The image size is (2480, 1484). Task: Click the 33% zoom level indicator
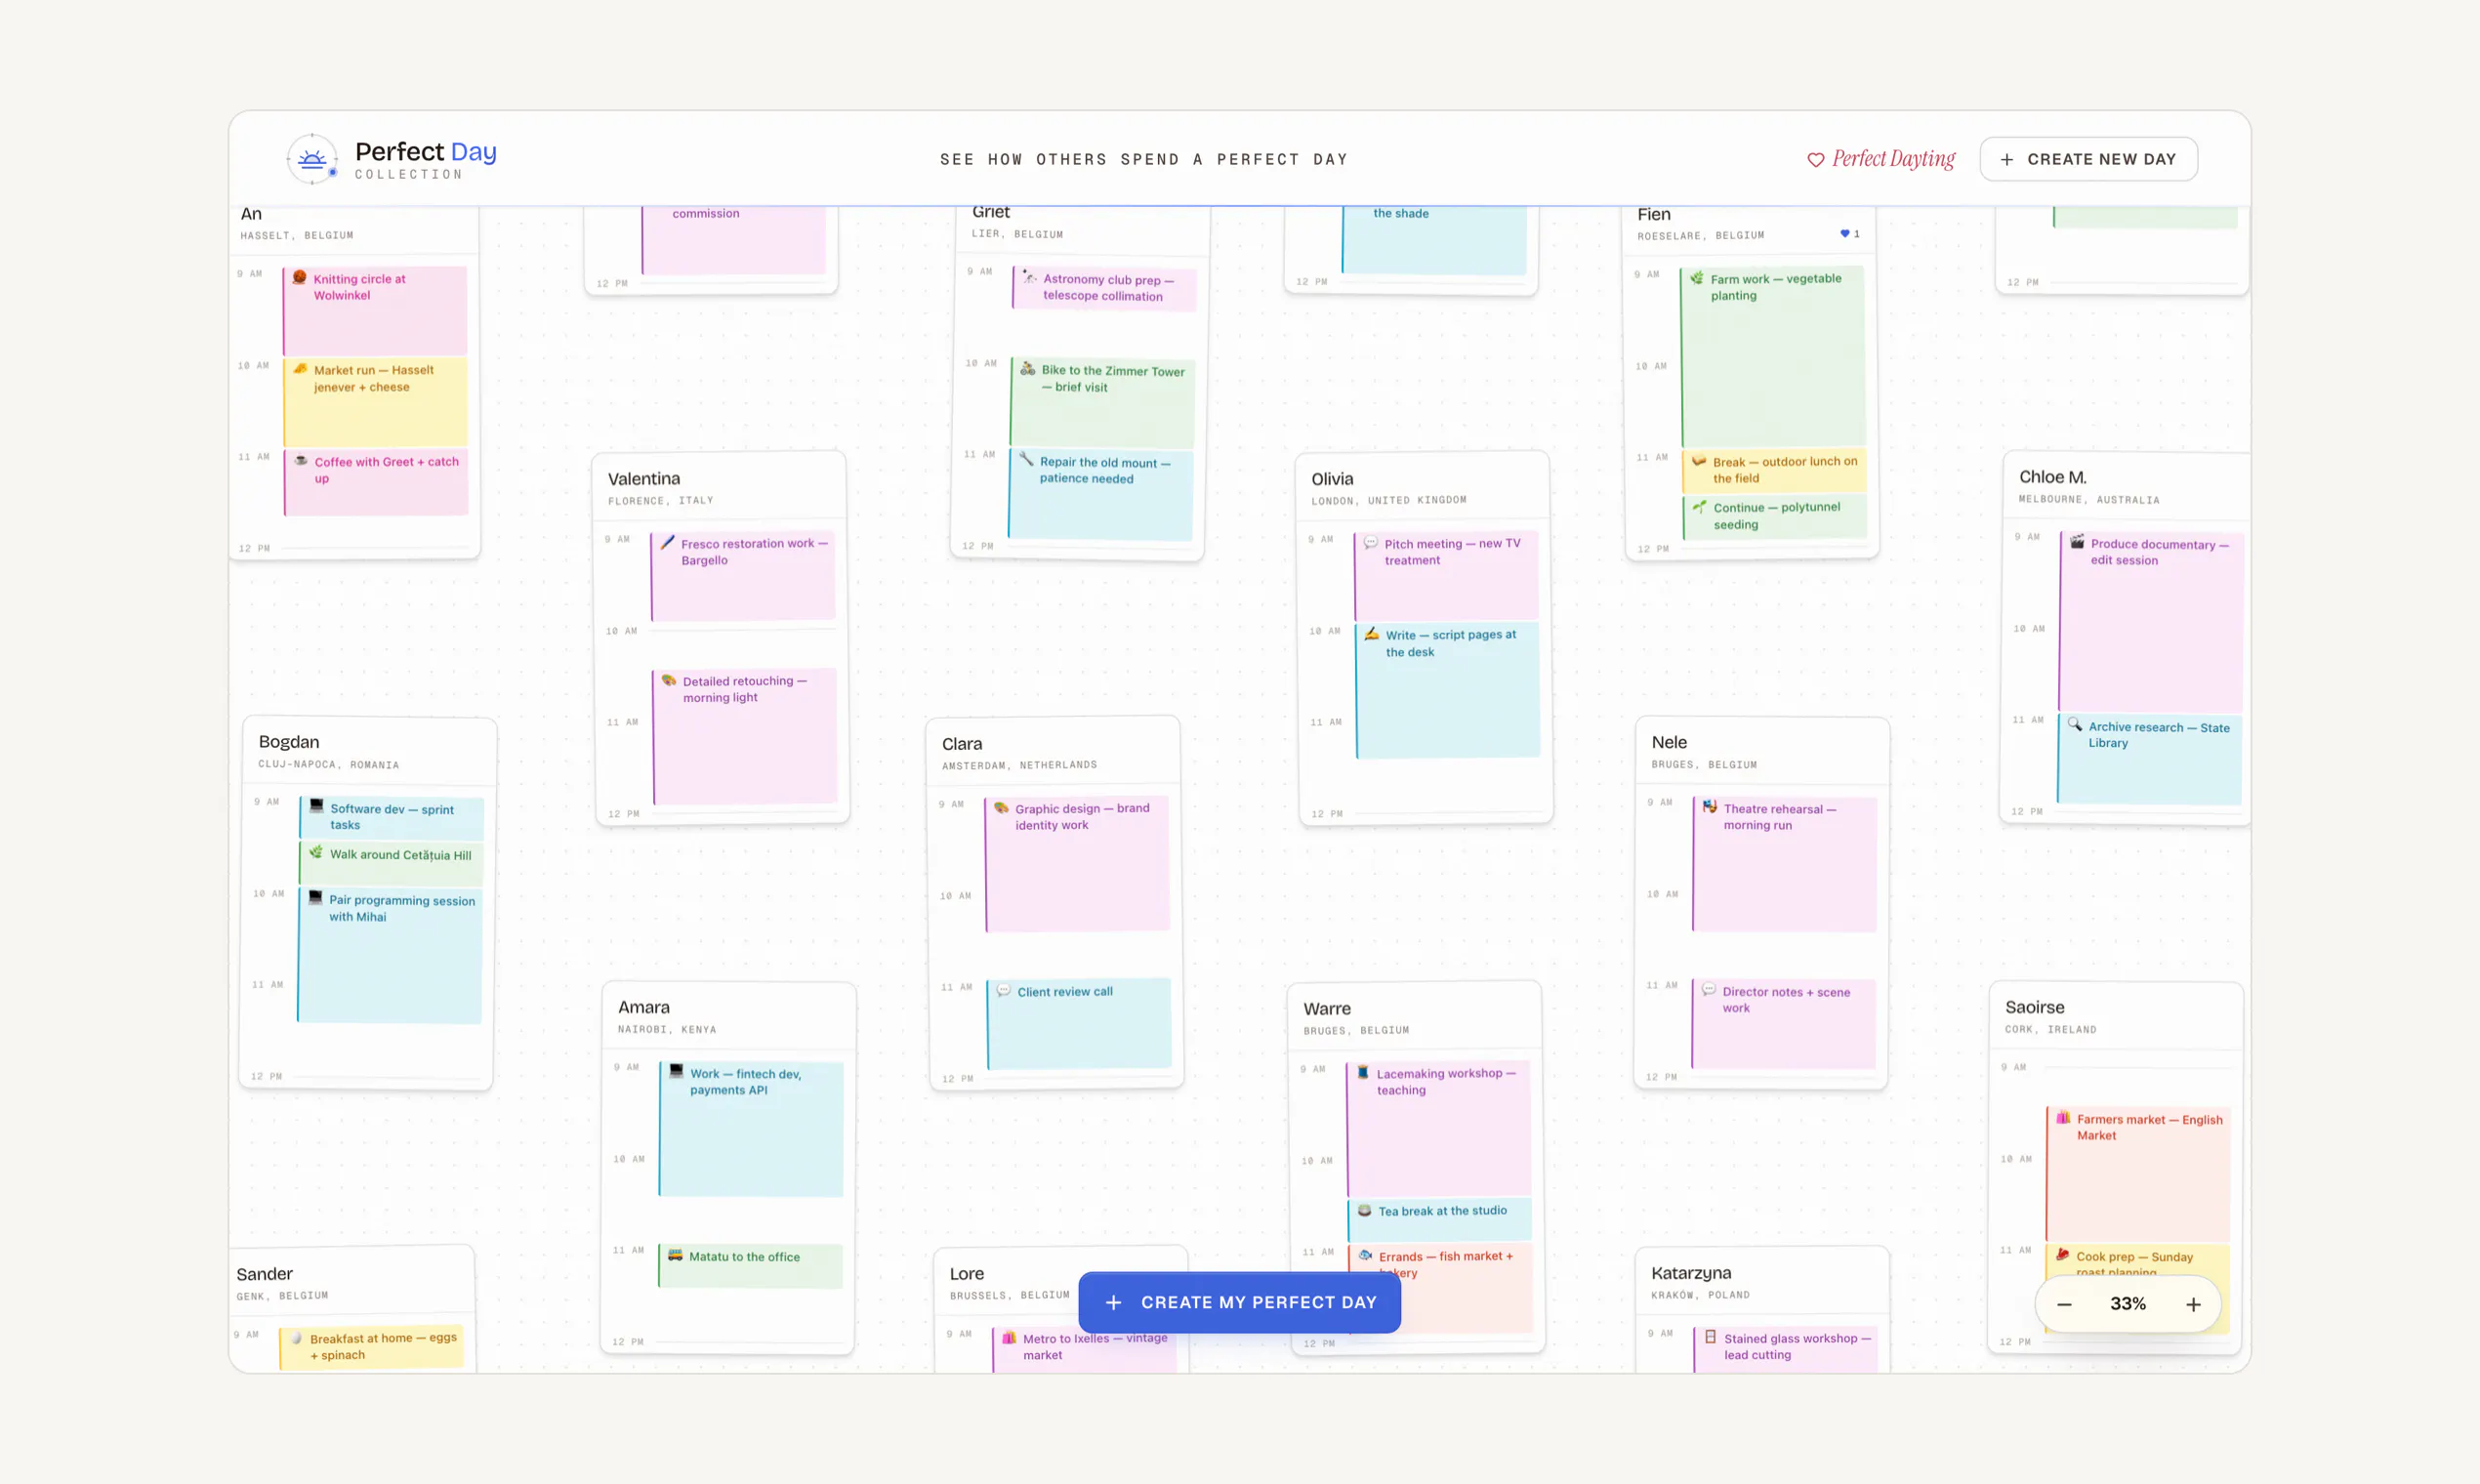point(2127,1304)
